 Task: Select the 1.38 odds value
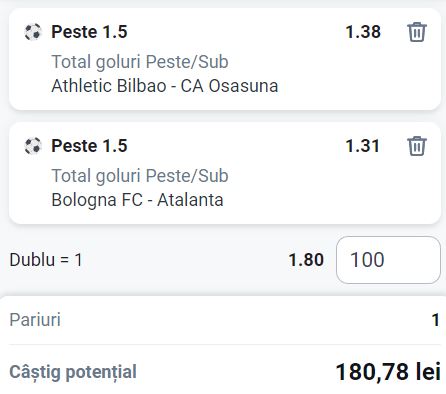point(363,32)
